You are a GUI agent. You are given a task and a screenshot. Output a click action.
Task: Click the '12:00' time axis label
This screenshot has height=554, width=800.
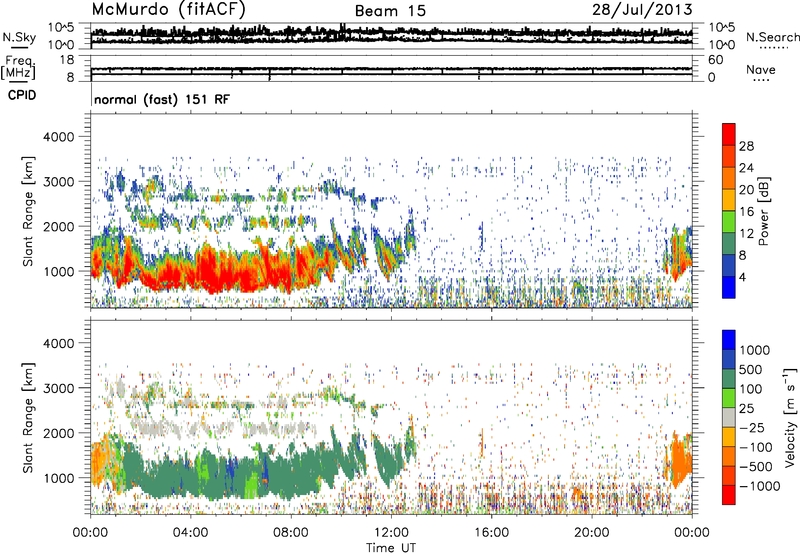tap(391, 533)
